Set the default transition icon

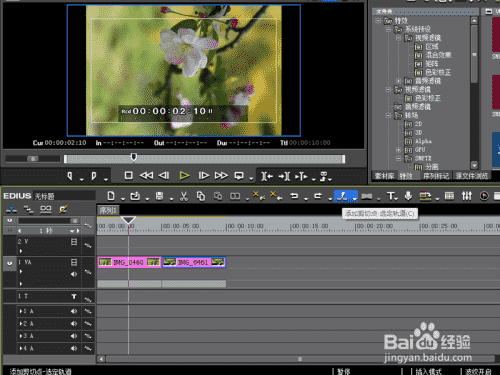point(367,196)
